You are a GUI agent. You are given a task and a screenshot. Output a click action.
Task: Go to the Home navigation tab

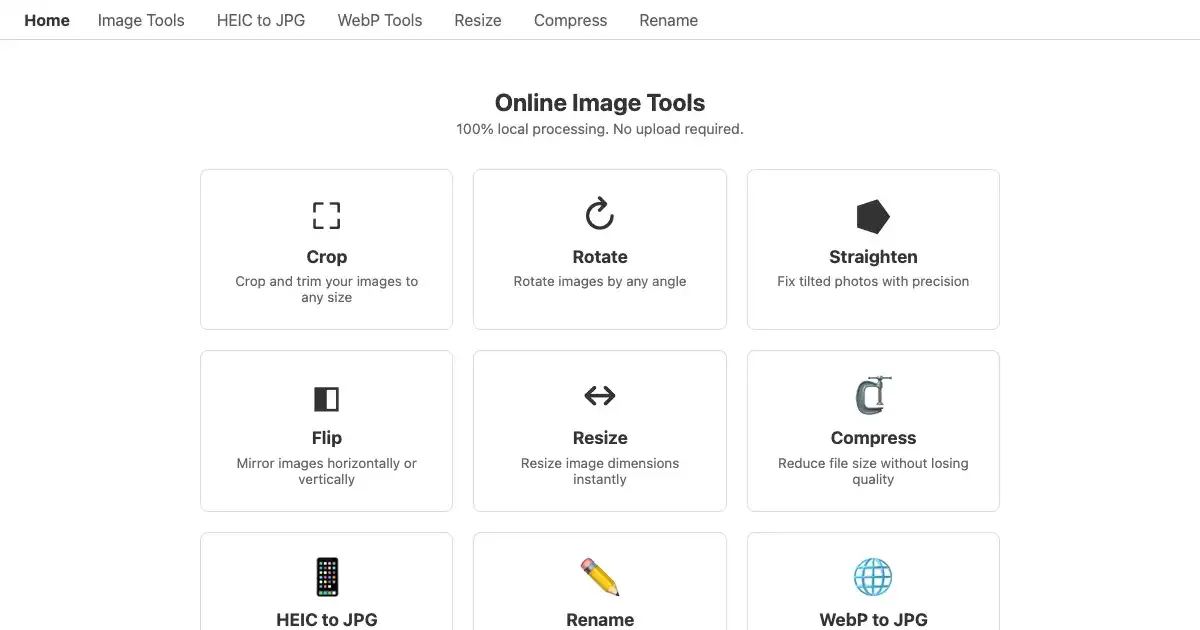47,20
